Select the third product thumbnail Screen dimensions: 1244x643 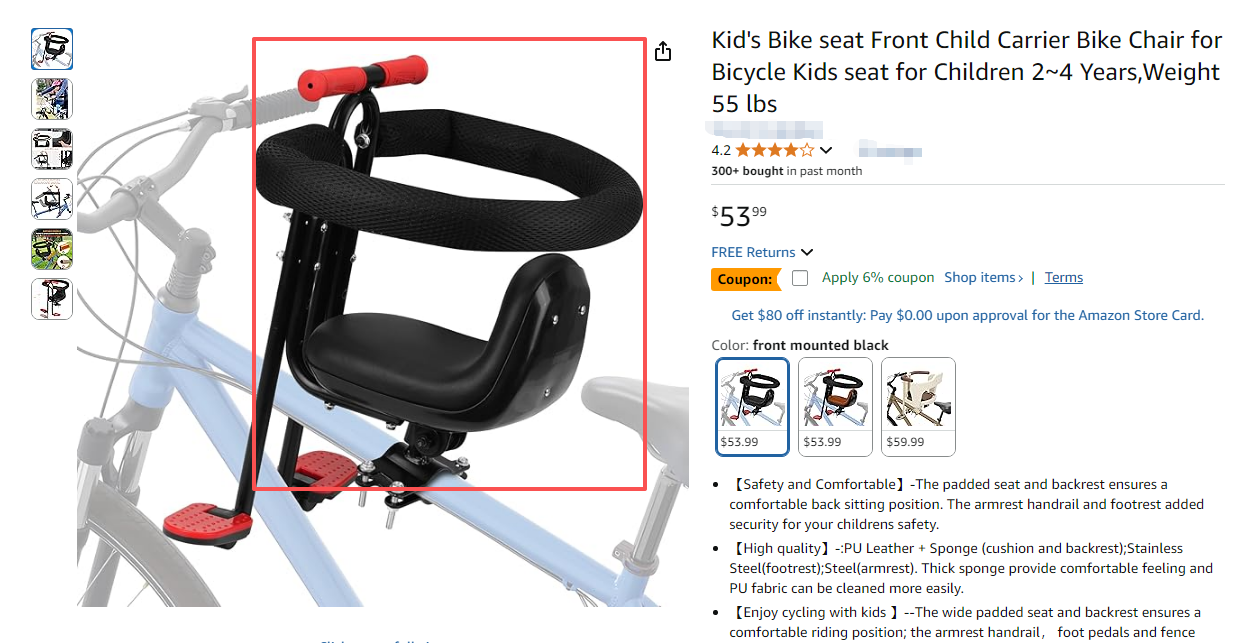tap(52, 149)
